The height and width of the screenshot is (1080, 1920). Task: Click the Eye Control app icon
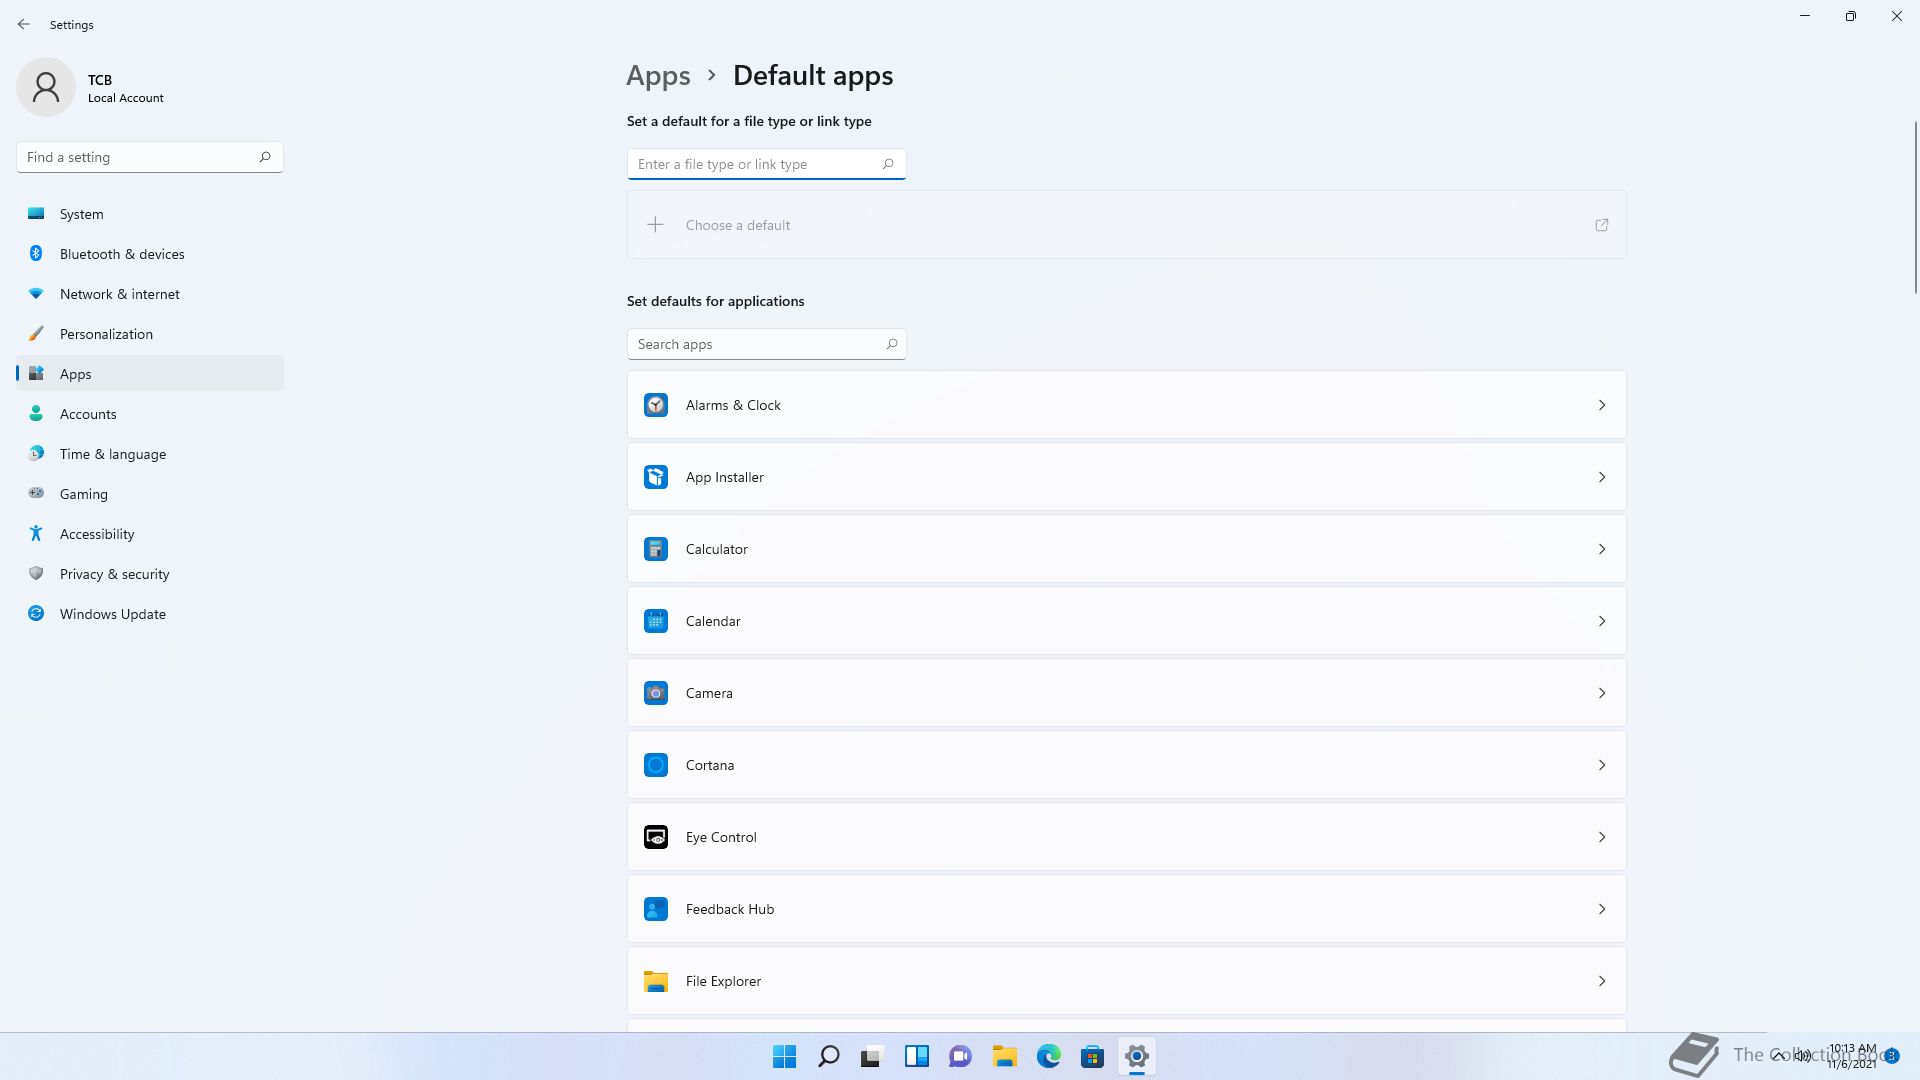pyautogui.click(x=656, y=837)
